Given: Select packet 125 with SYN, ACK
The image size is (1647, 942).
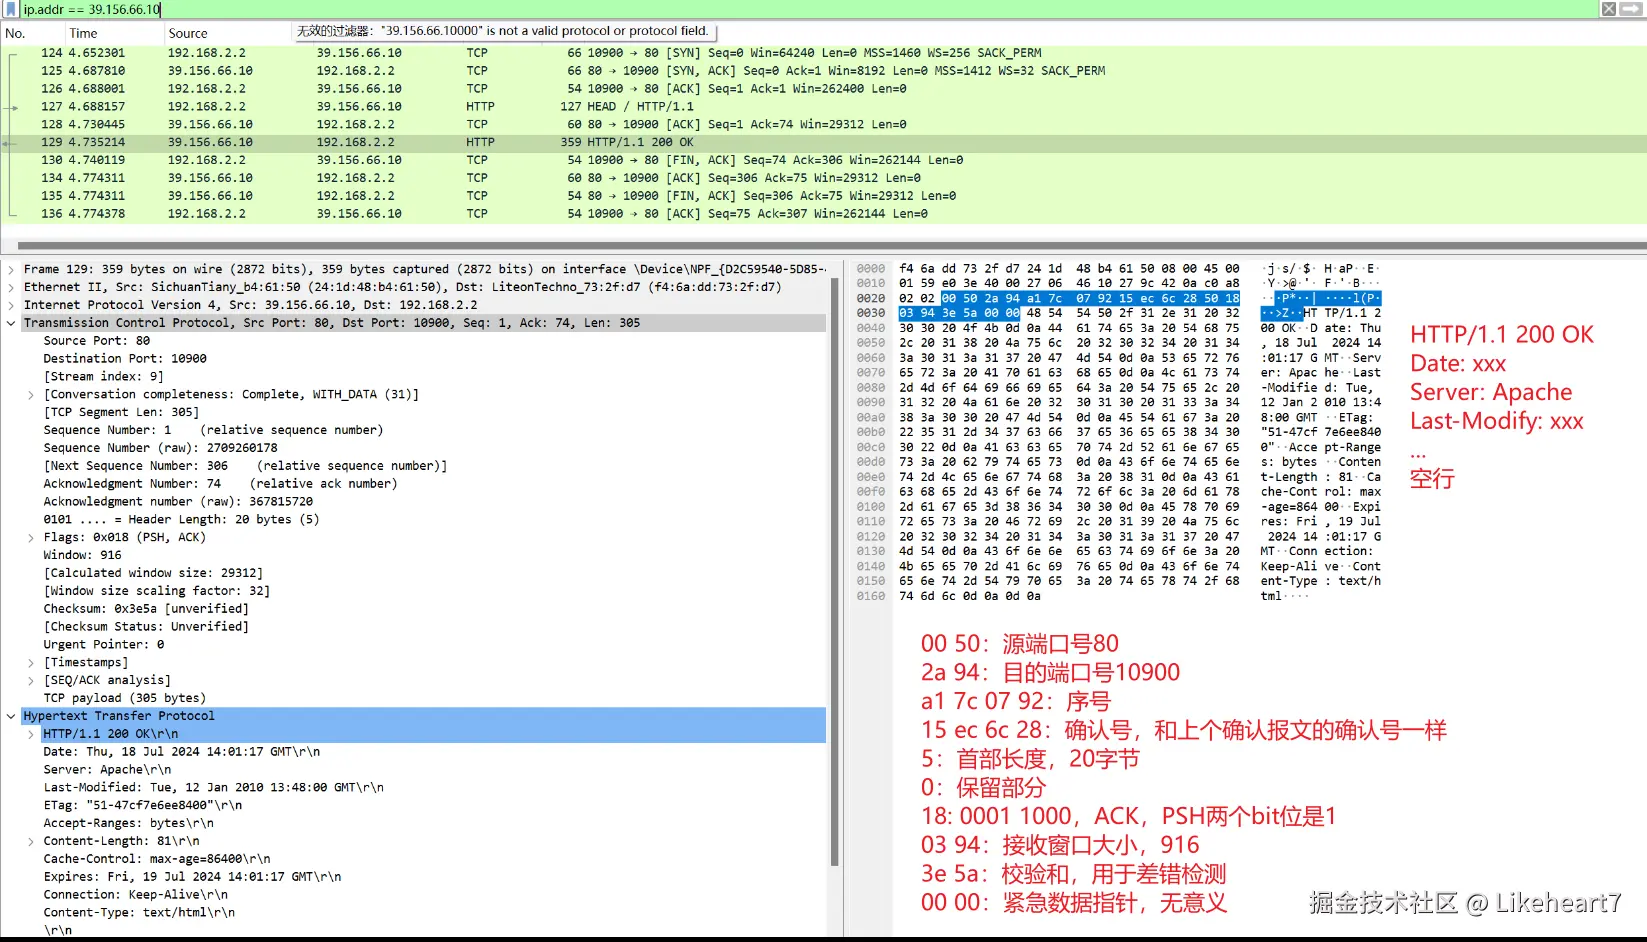Looking at the screenshot, I should (x=823, y=71).
